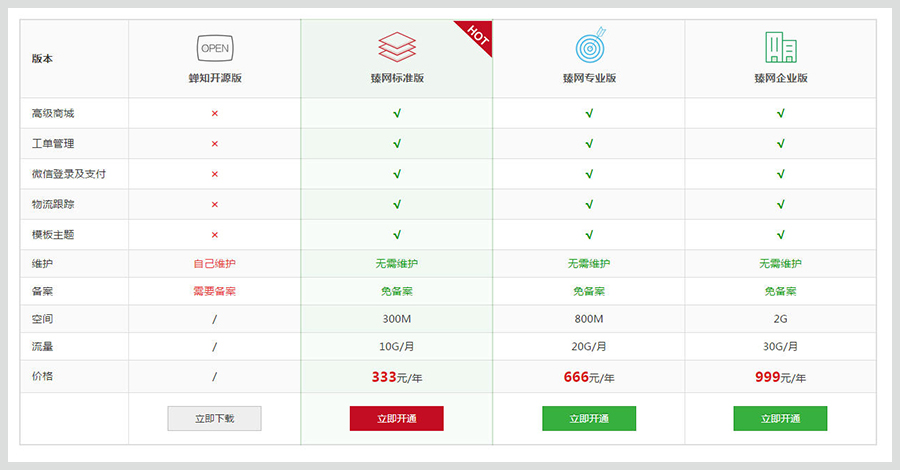Click 臻网专业版 checkmark in 高级商城 row

(x=589, y=114)
